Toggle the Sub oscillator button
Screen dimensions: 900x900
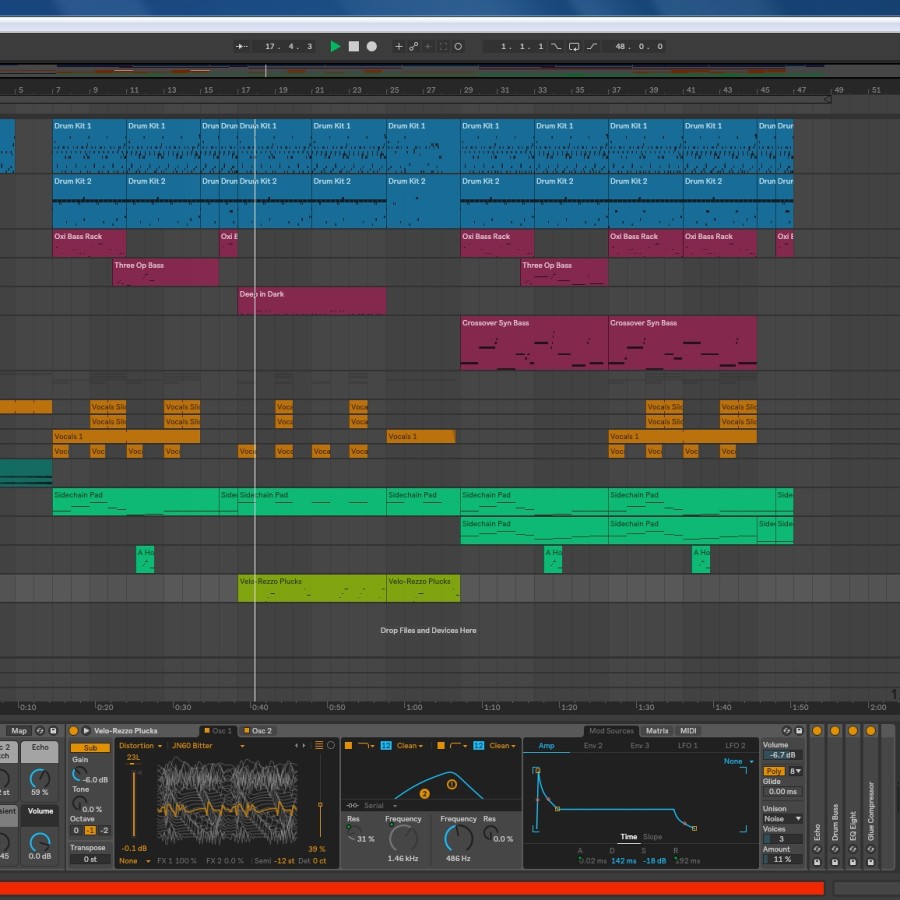click(x=90, y=747)
